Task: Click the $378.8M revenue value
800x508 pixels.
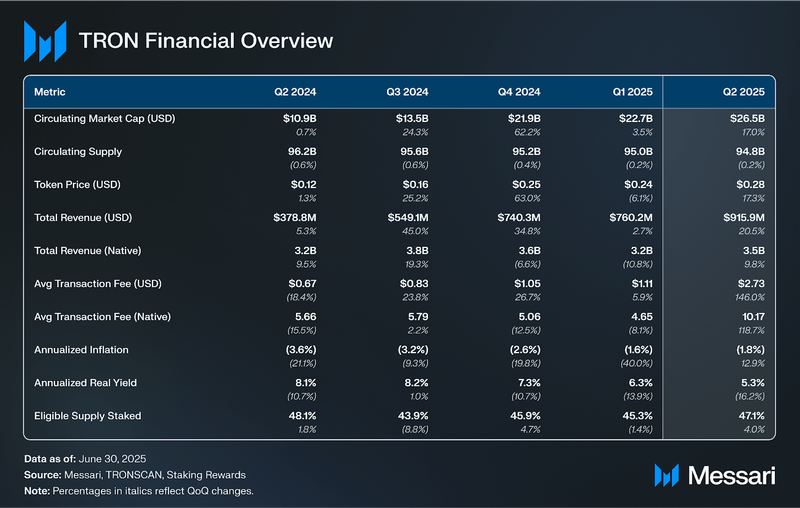Action: point(295,218)
